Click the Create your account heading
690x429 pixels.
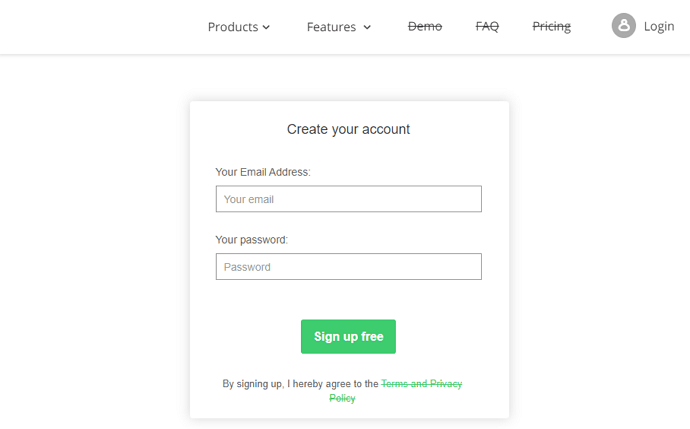coord(349,129)
